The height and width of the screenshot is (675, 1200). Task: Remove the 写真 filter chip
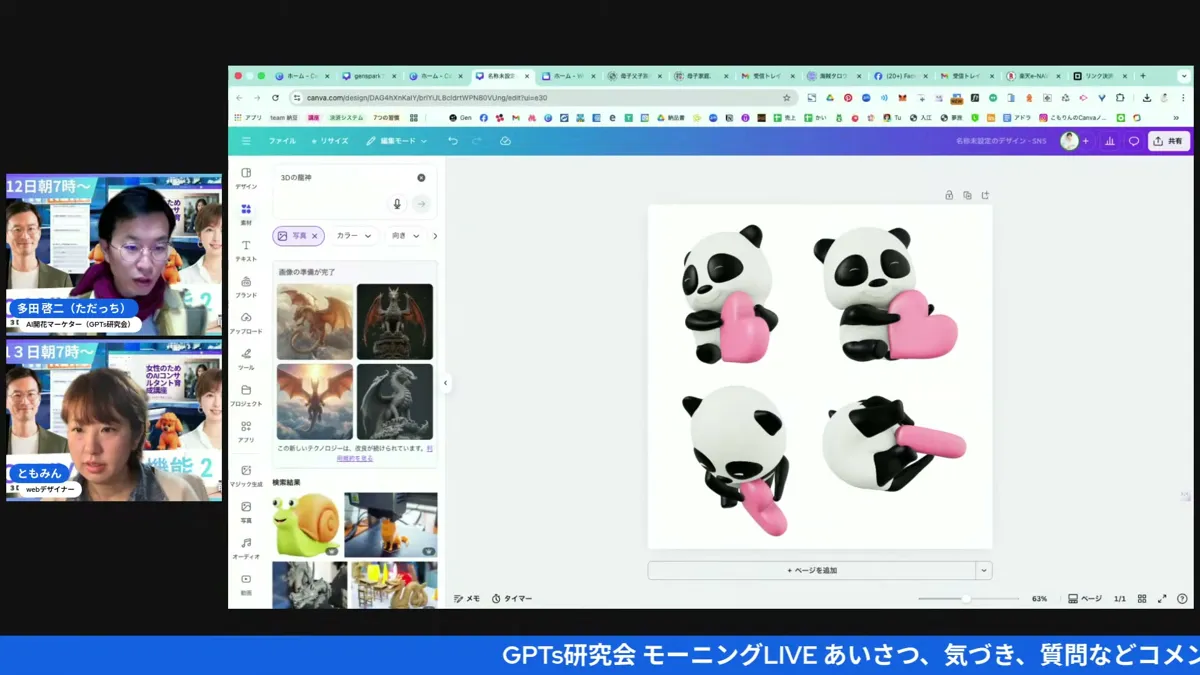[314, 236]
